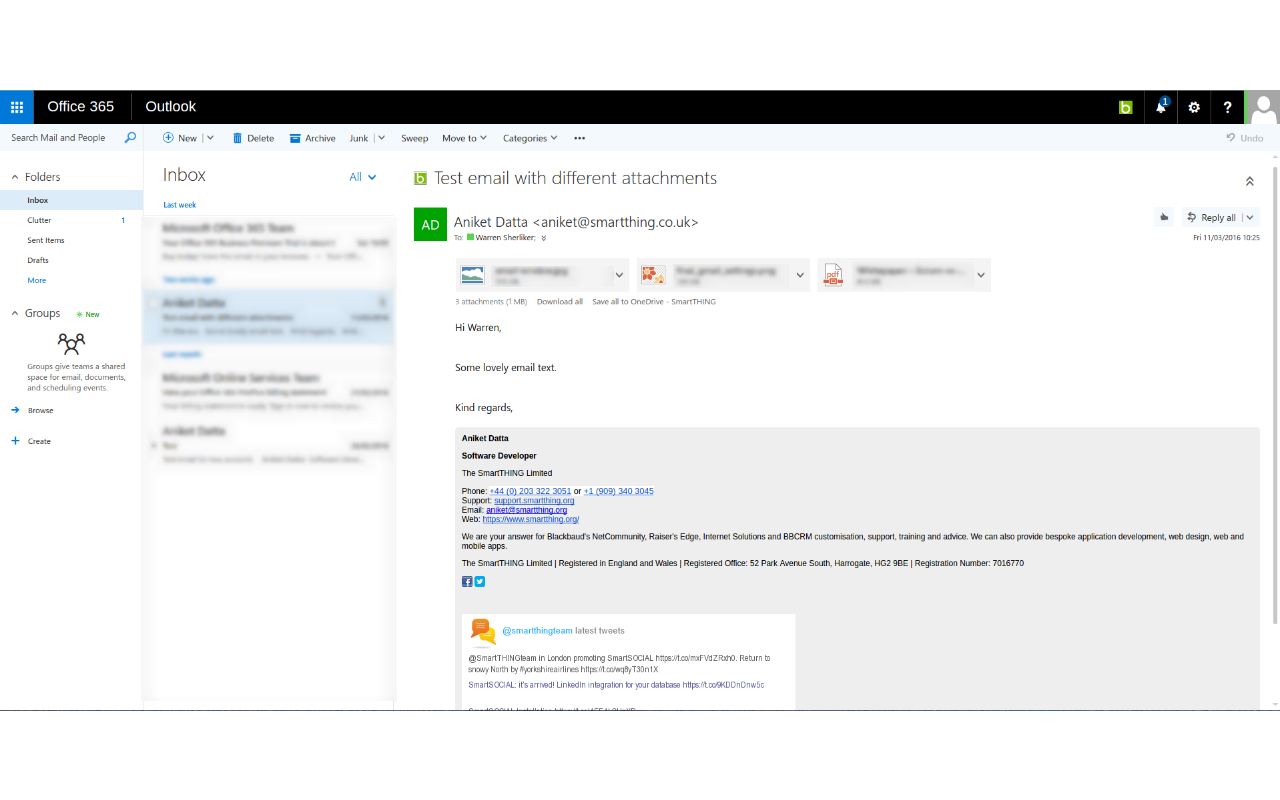Open the PNG attachment flower icon

(x=653, y=275)
